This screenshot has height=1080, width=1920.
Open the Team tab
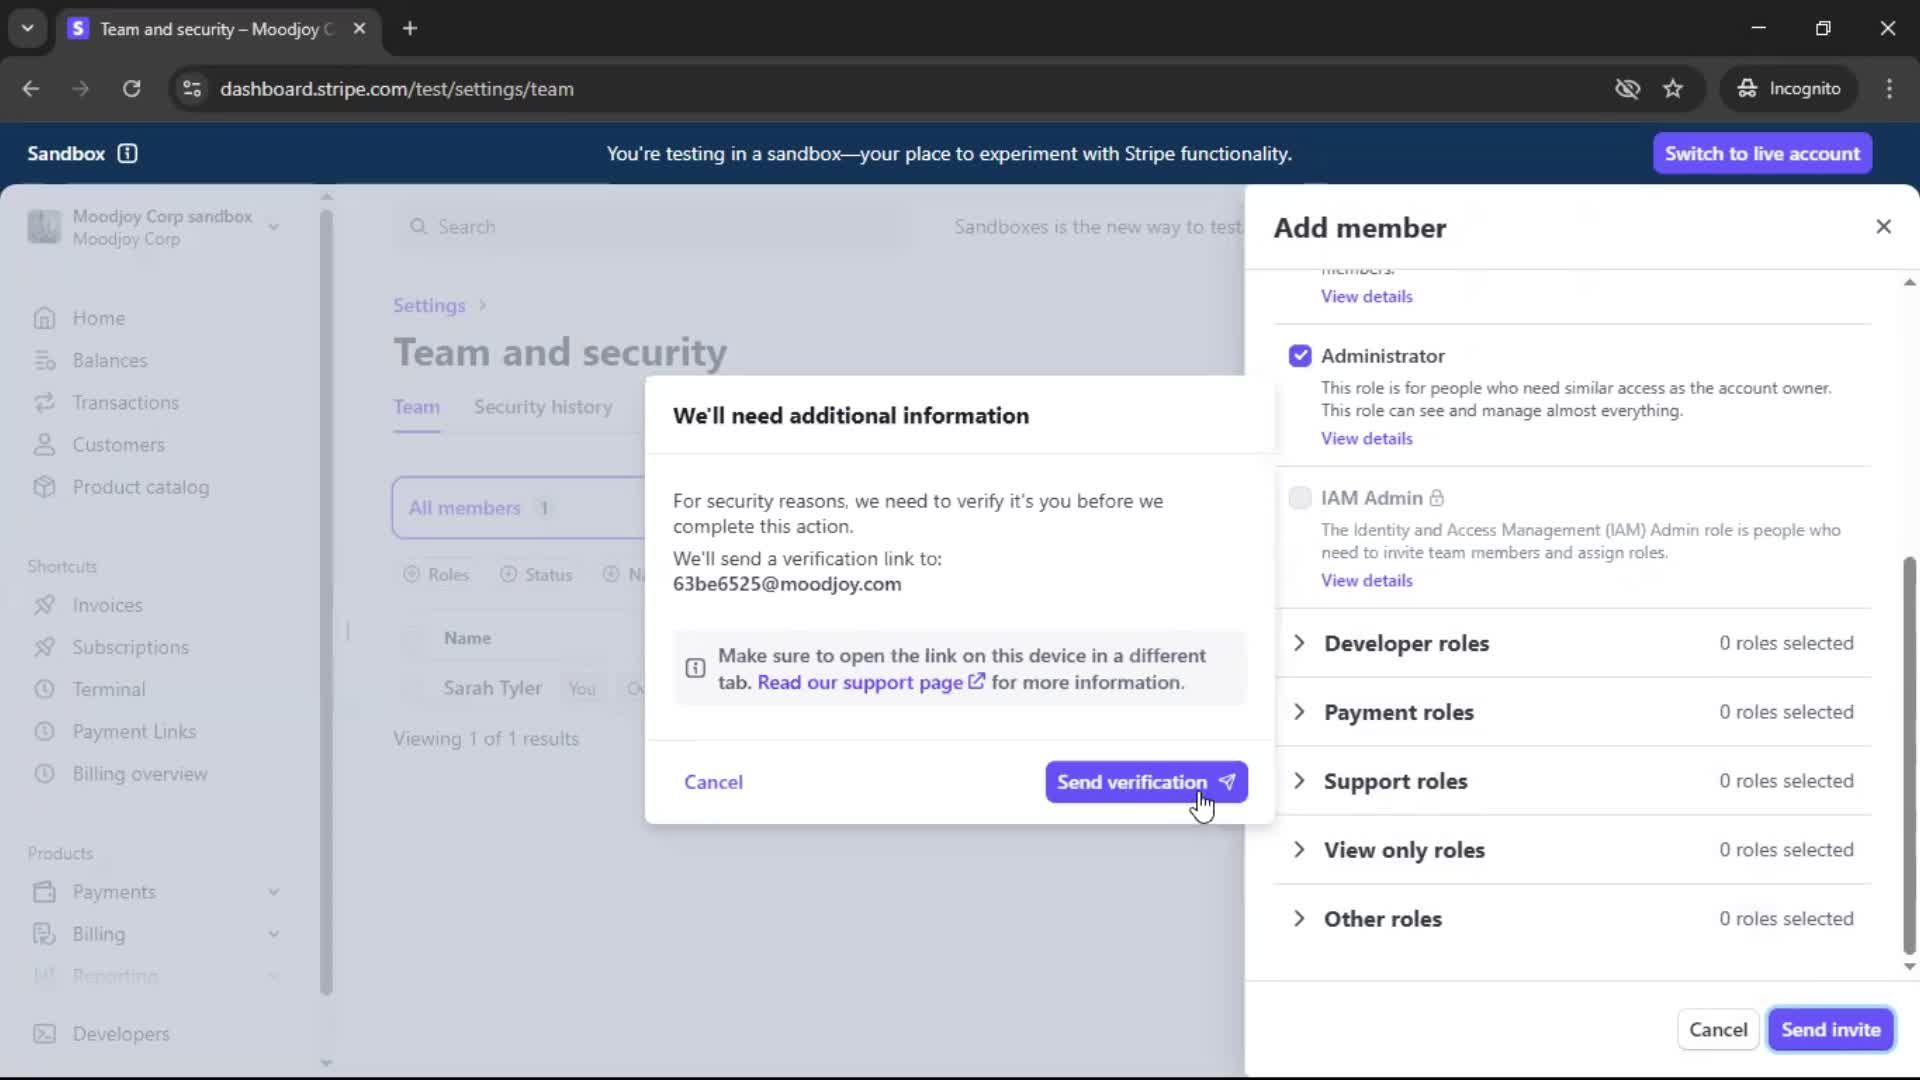pyautogui.click(x=416, y=407)
